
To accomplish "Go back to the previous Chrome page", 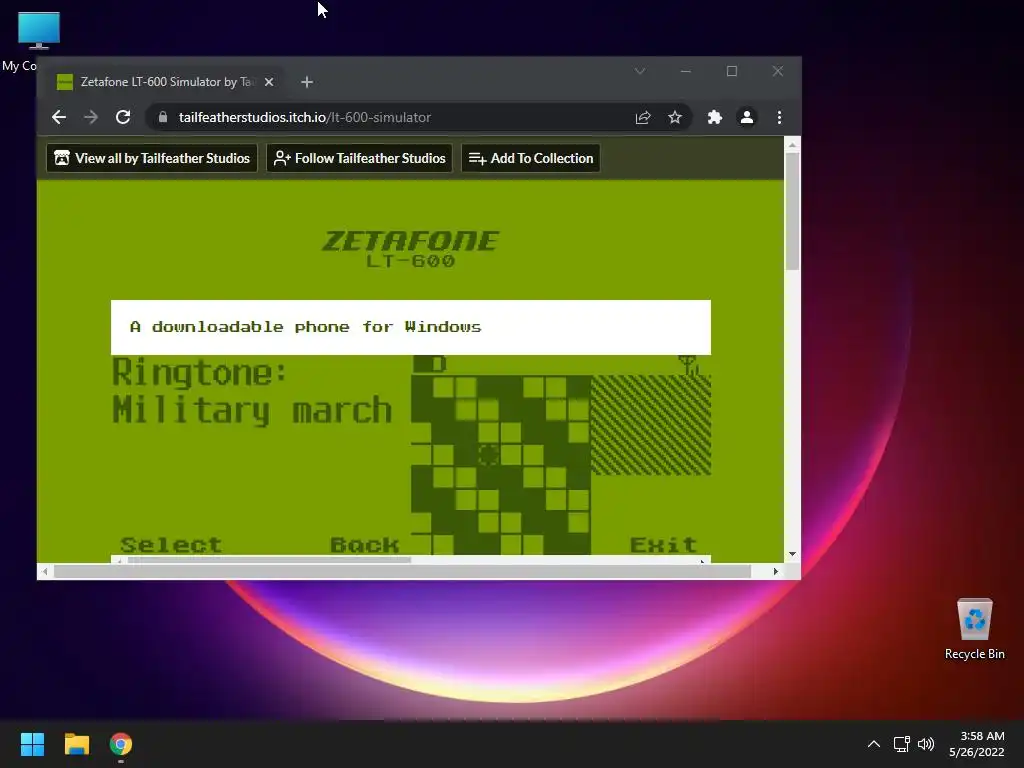I will click(59, 117).
